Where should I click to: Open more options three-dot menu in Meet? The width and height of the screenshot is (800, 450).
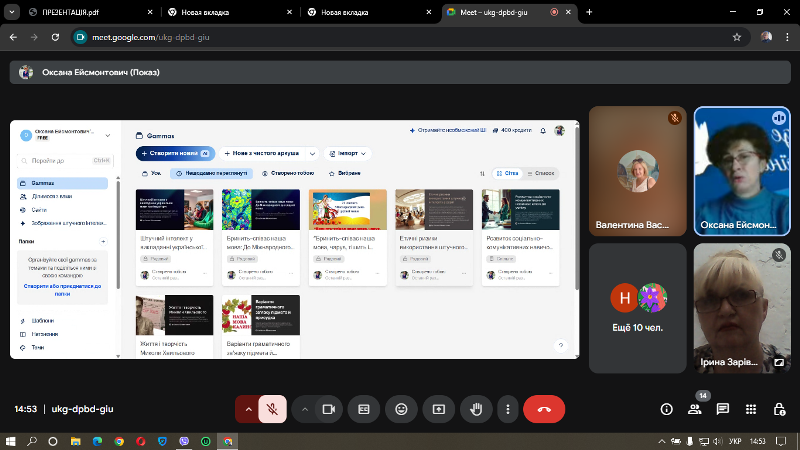pyautogui.click(x=508, y=409)
